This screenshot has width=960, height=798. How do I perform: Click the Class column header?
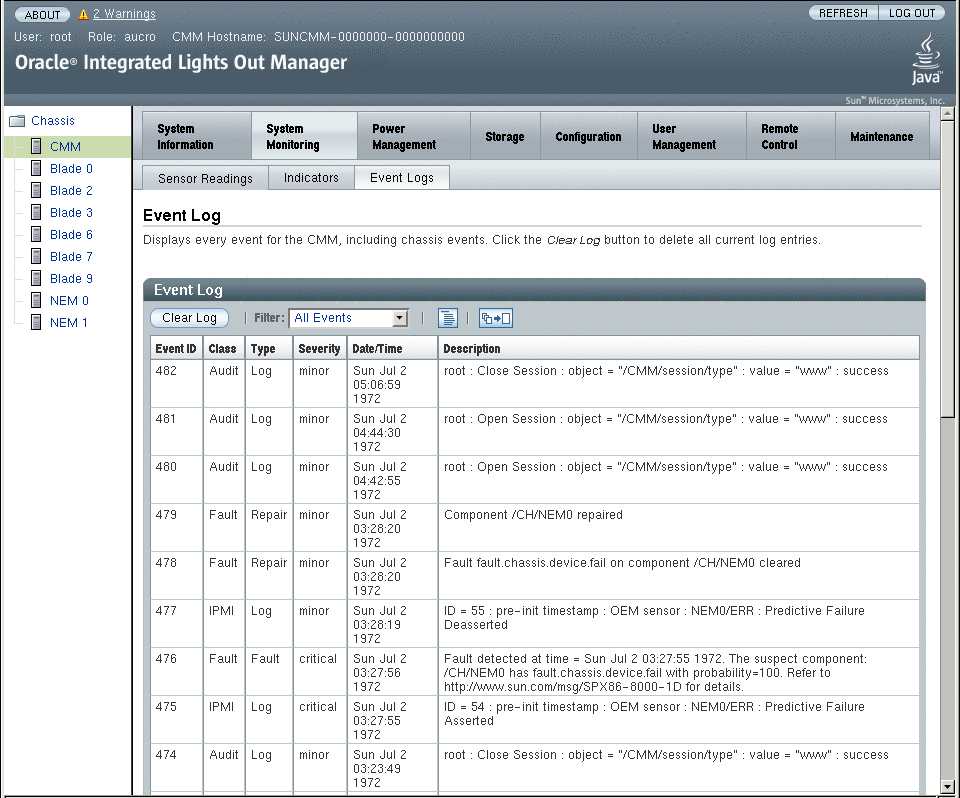(222, 348)
